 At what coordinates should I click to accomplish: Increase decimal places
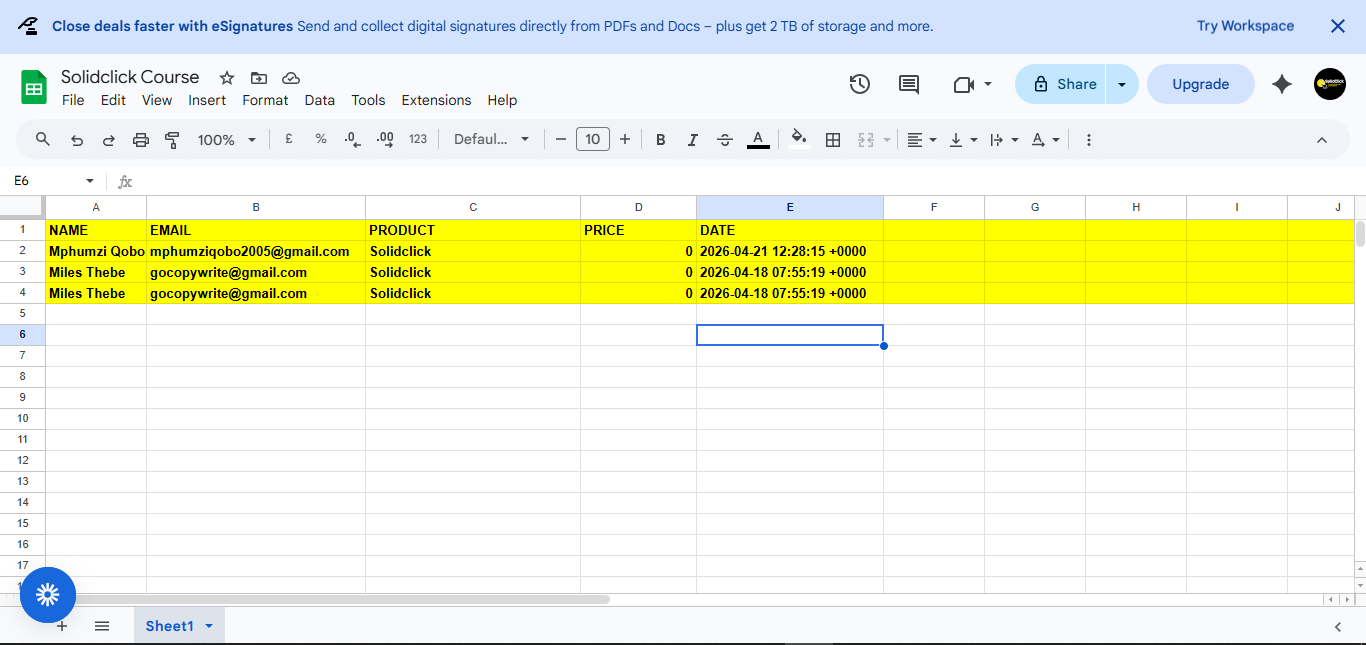pos(385,140)
